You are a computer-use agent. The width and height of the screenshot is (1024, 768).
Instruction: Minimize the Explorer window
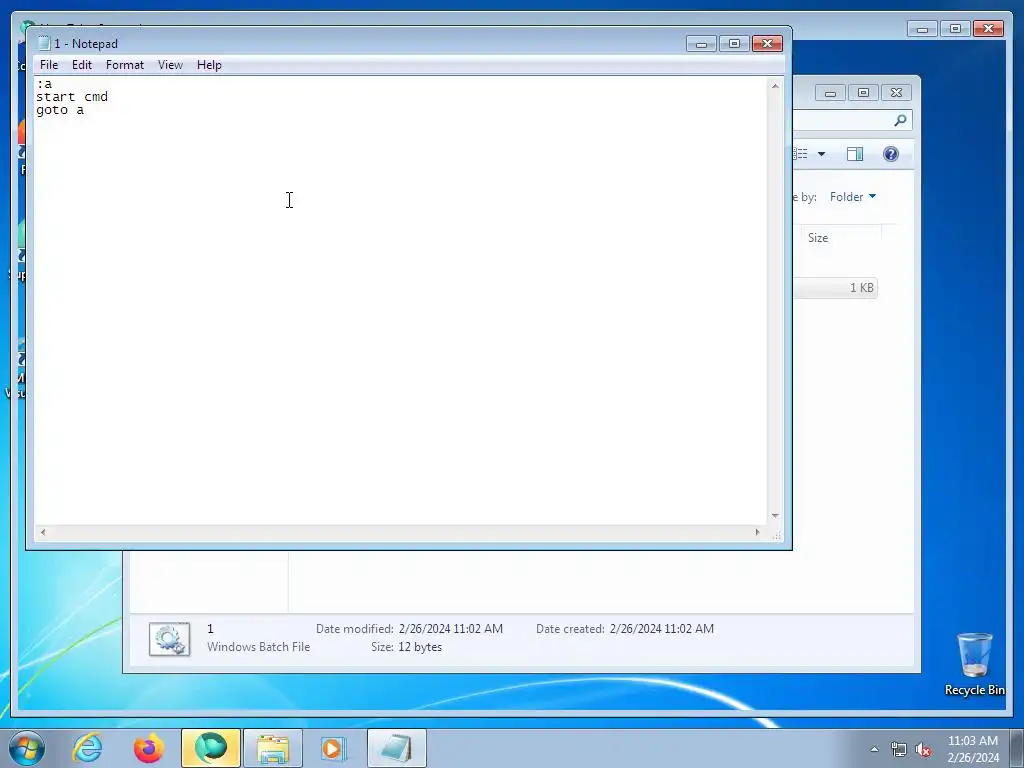coord(830,93)
